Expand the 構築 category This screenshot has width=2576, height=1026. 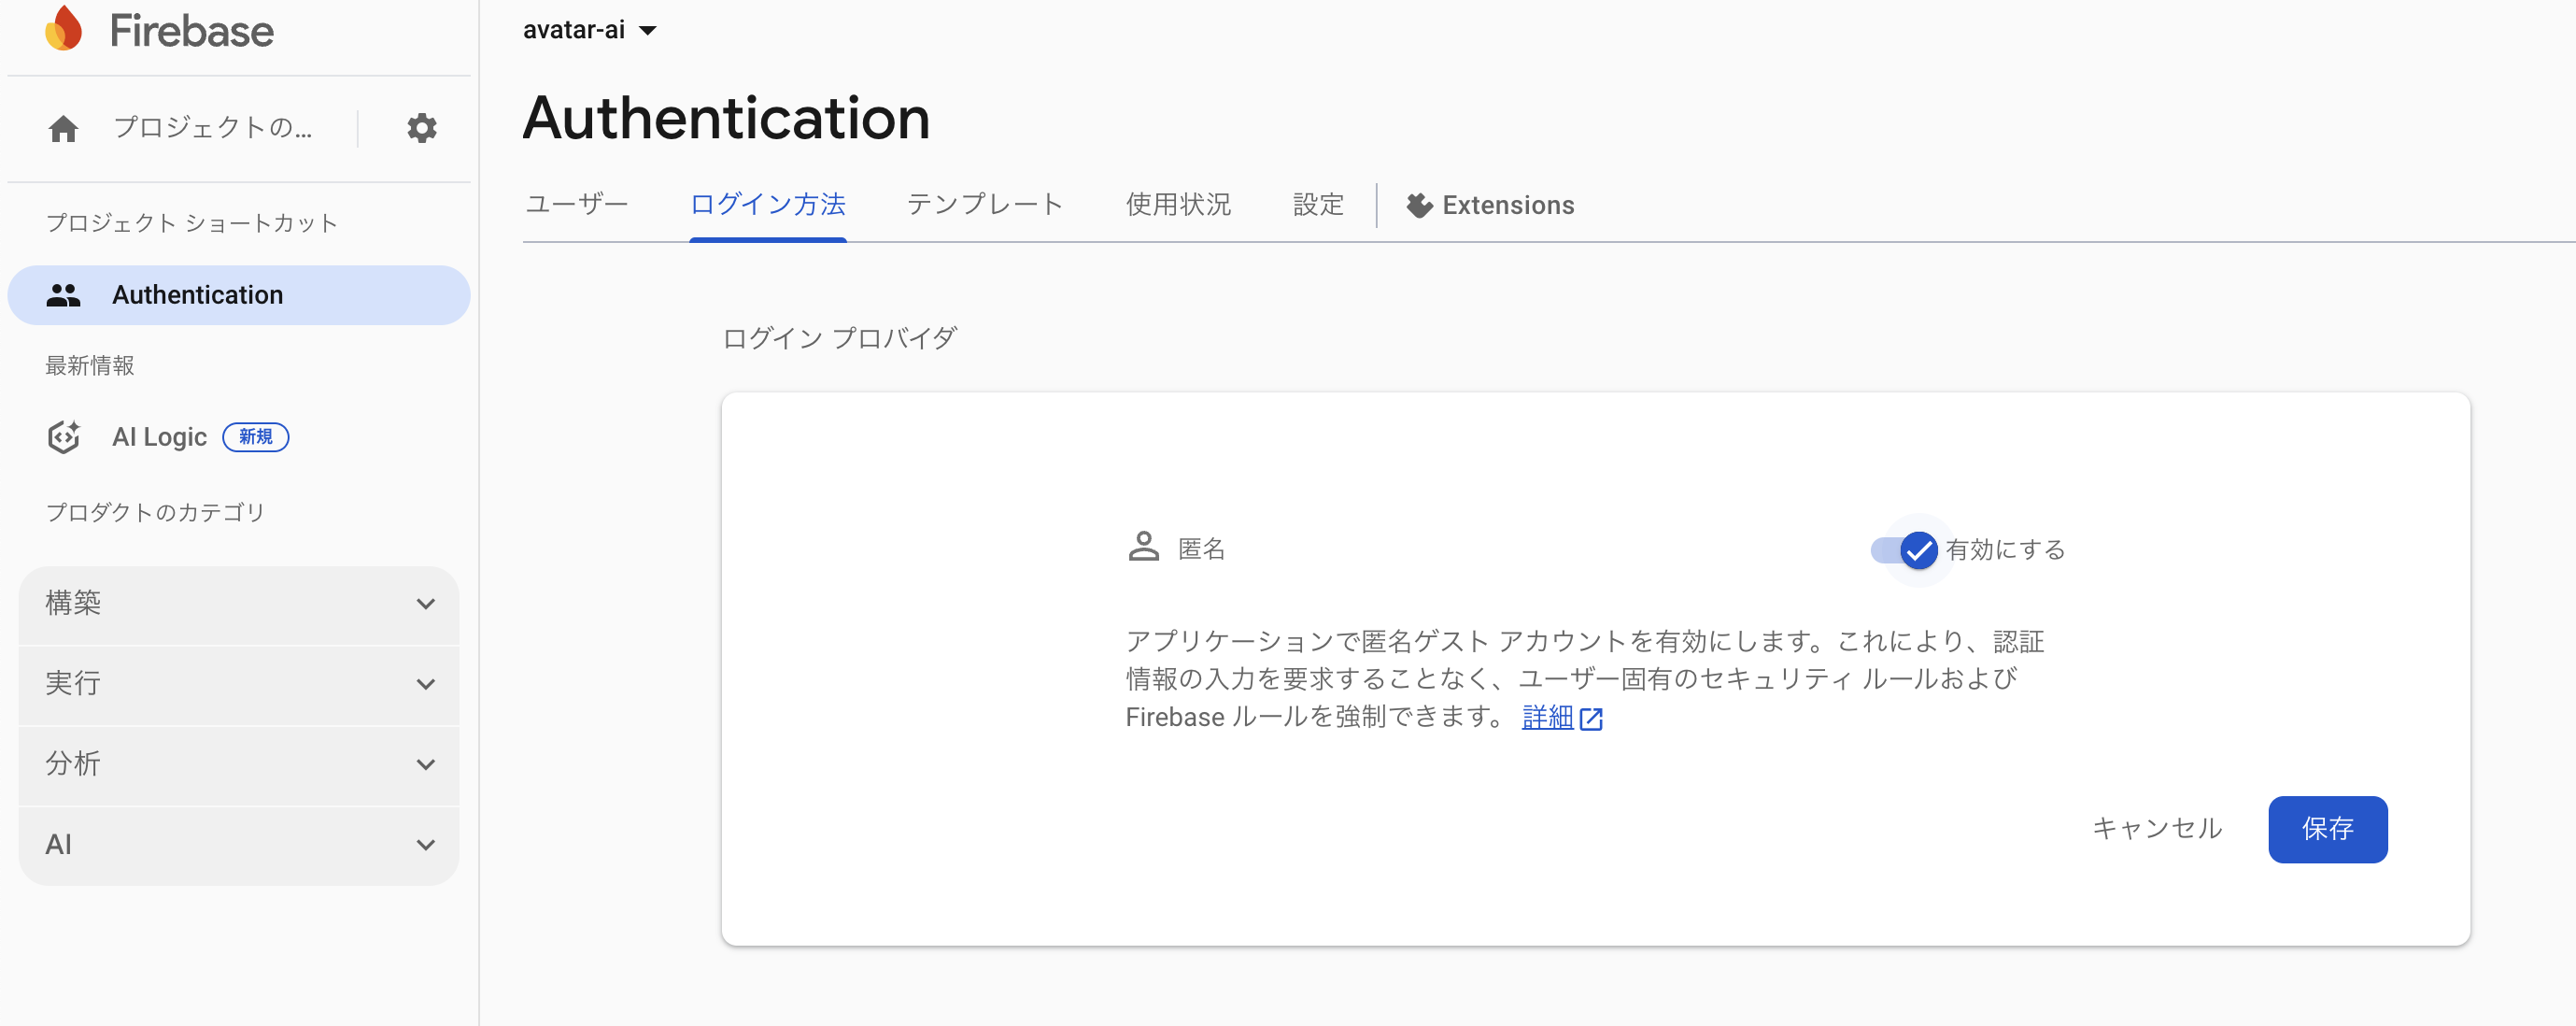click(238, 604)
